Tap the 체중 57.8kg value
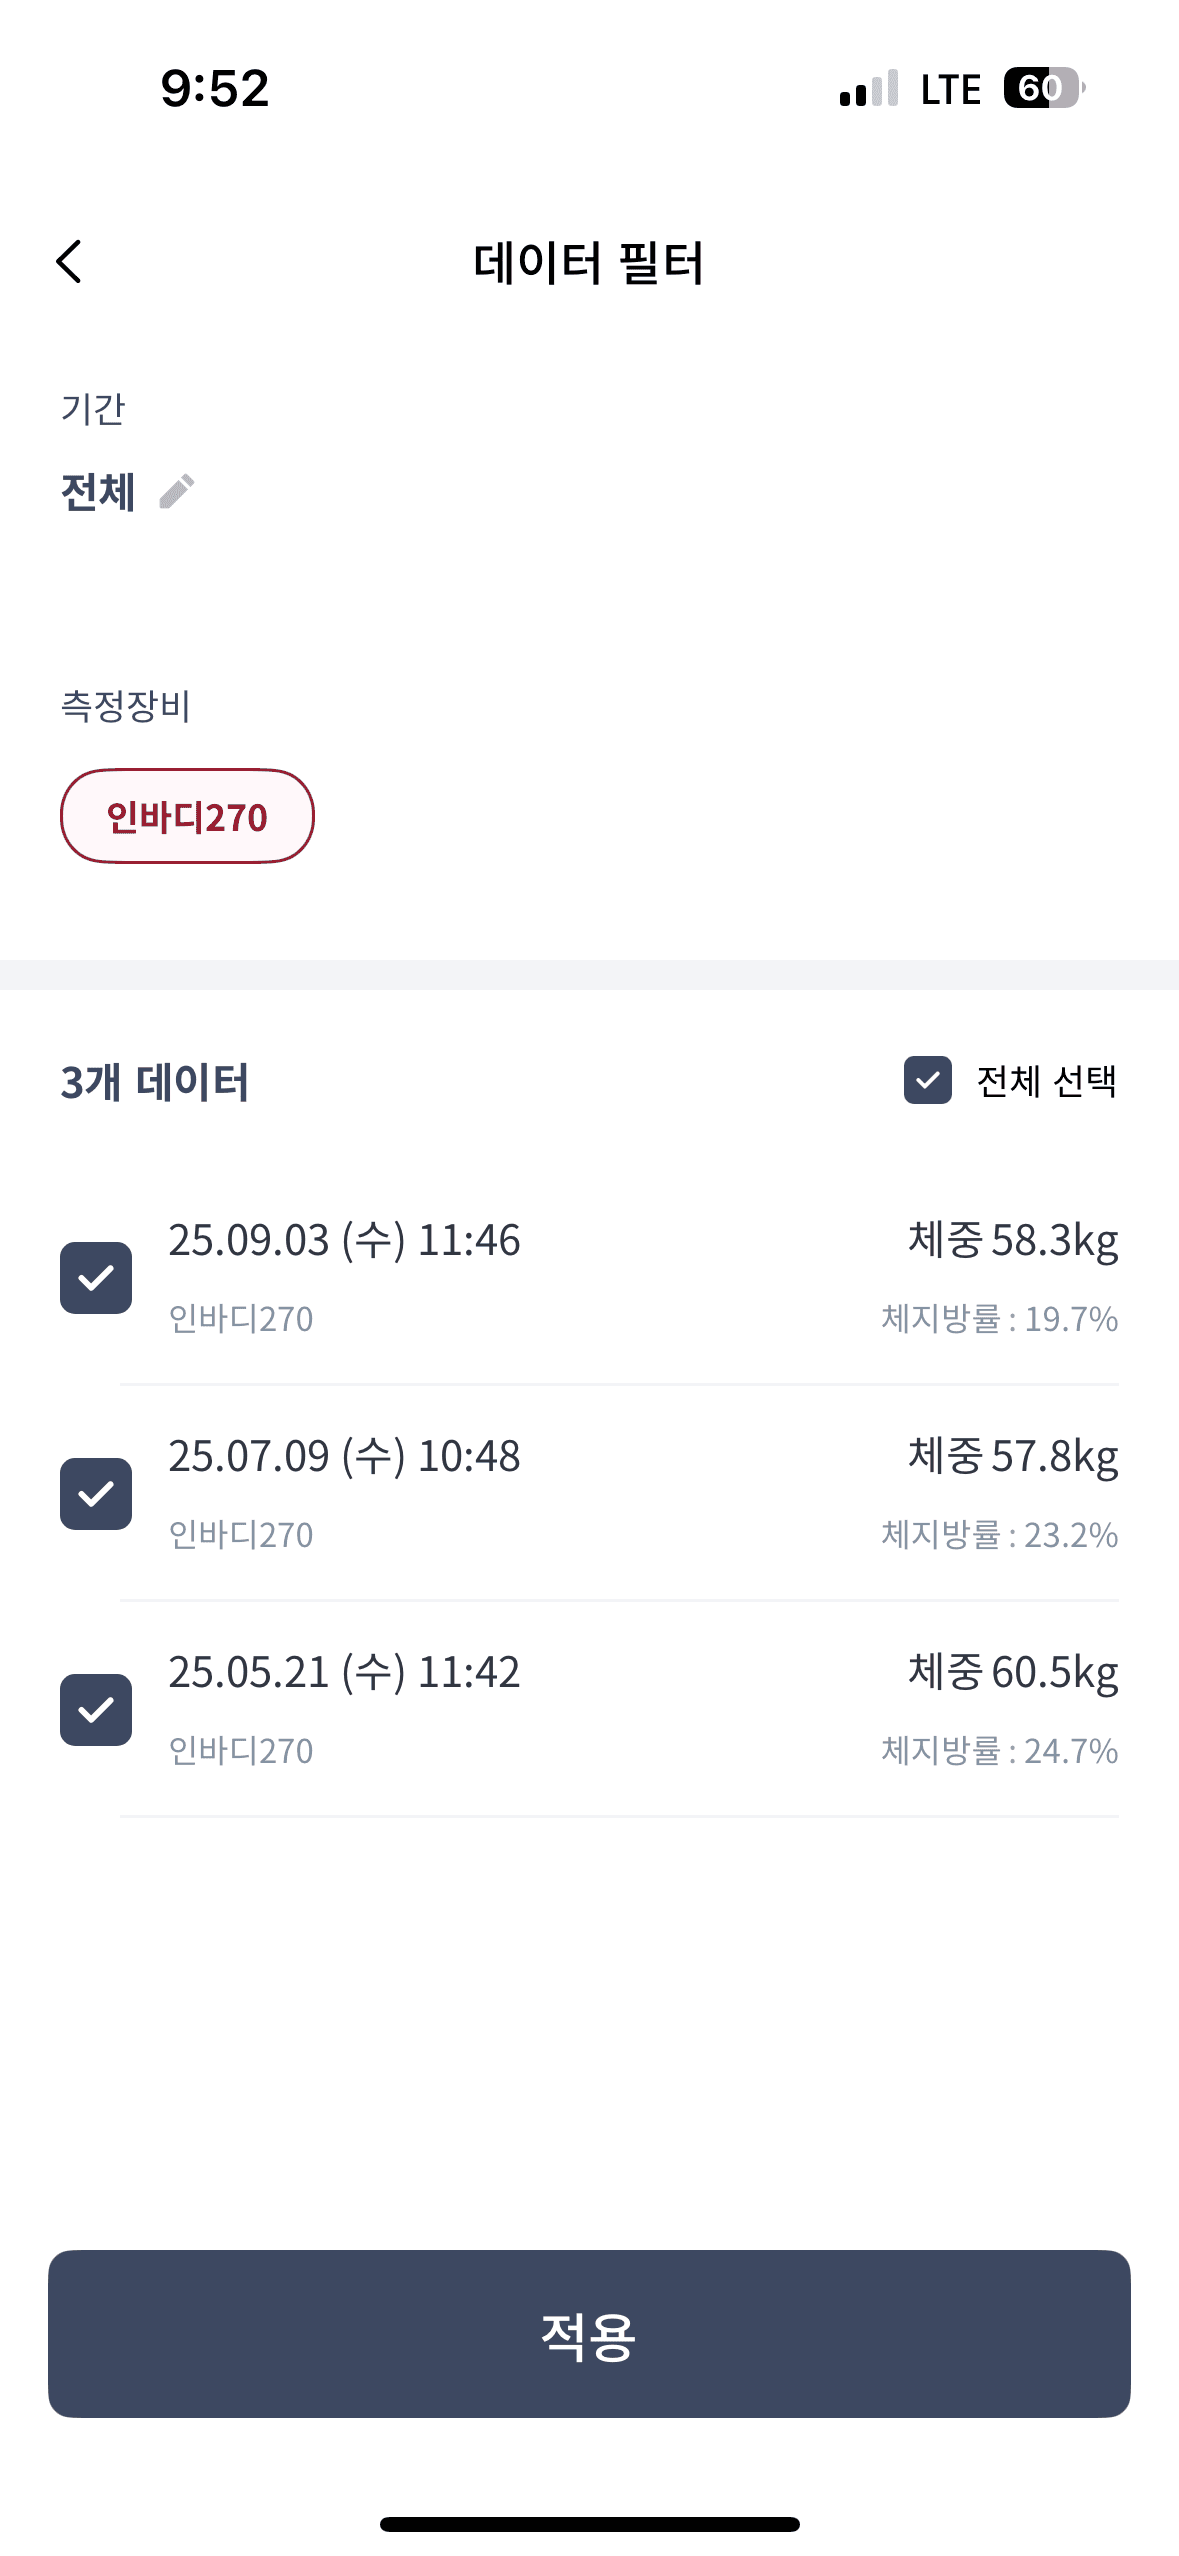Image resolution: width=1179 pixels, height=2556 pixels. [1012, 1457]
